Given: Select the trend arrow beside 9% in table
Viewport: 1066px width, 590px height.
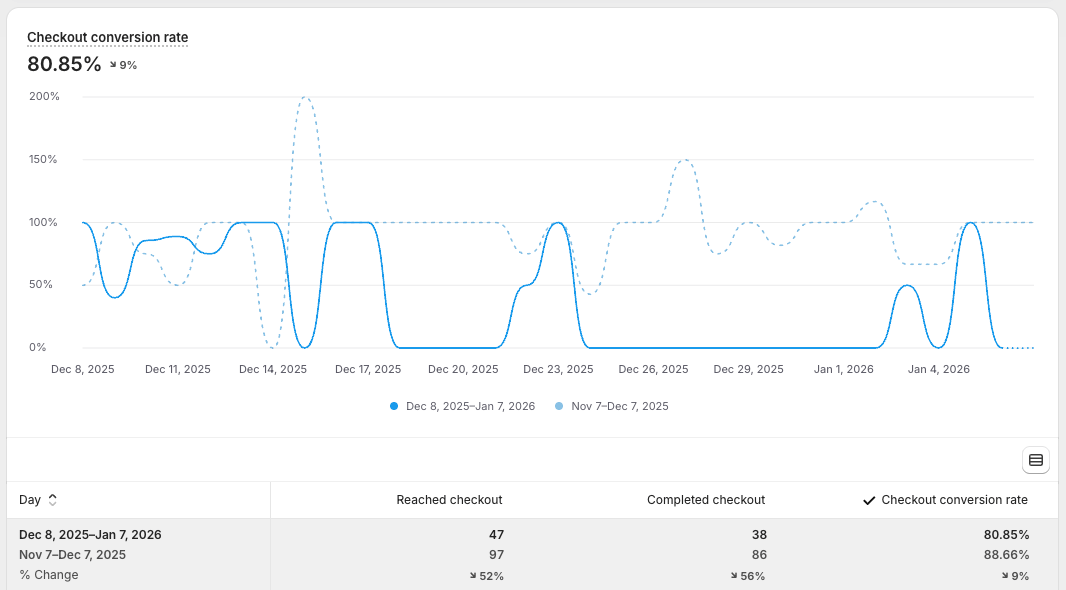Looking at the screenshot, I should click(1006, 575).
